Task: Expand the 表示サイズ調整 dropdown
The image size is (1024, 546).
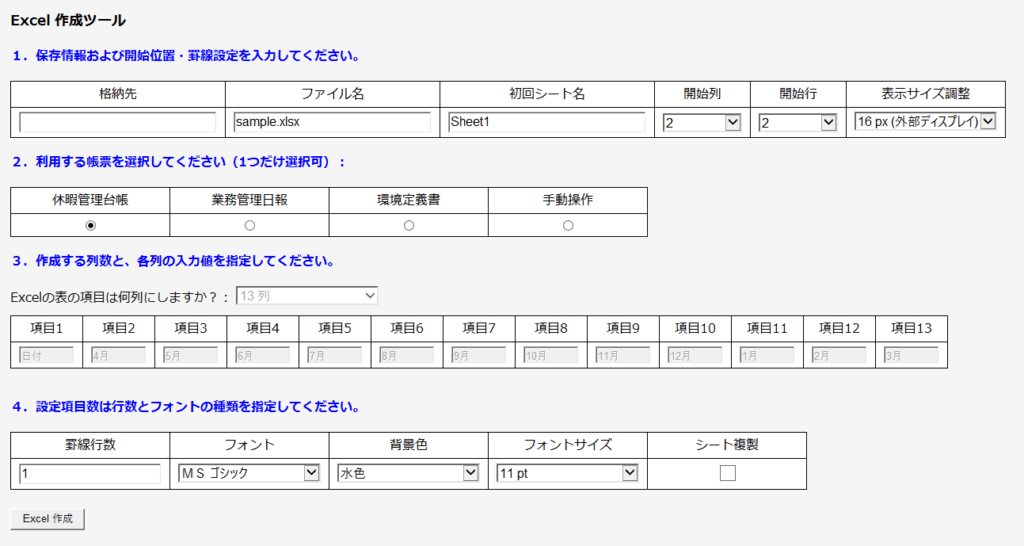Action: pyautogui.click(x=925, y=121)
